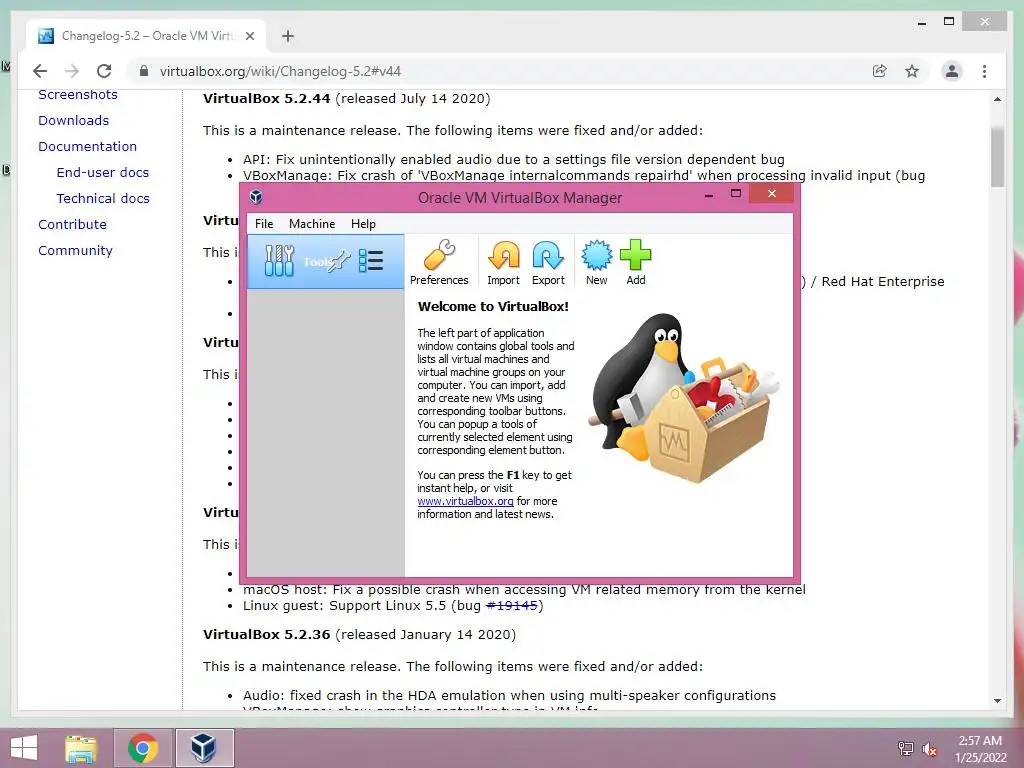Open a new Chrome tab
The width and height of the screenshot is (1024, 768).
pos(287,36)
